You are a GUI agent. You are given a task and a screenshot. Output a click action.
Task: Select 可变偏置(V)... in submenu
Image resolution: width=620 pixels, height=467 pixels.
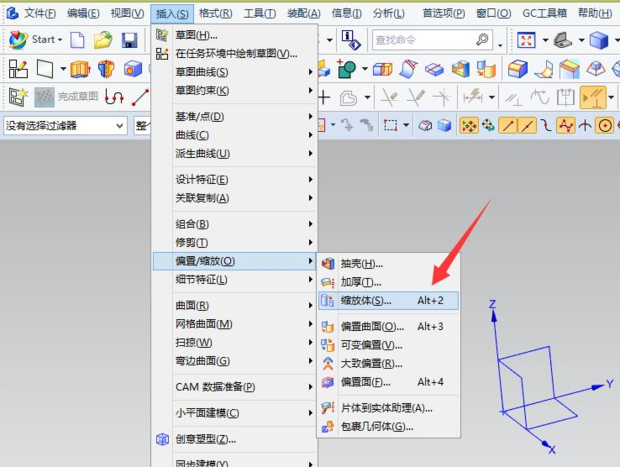[388, 345]
